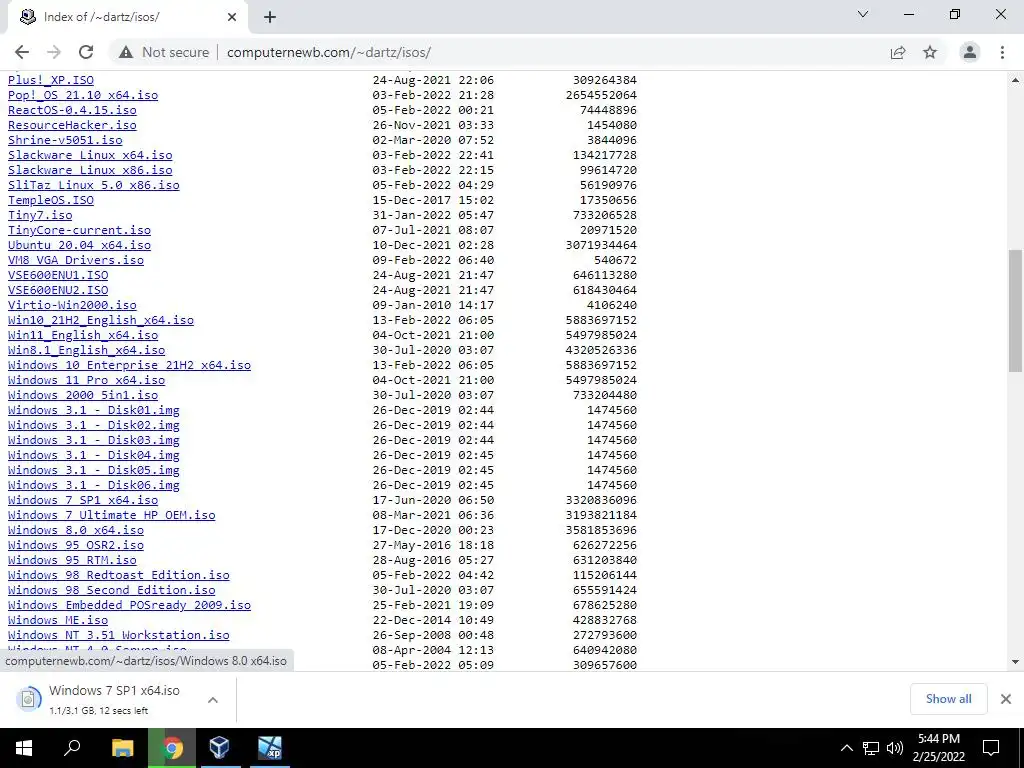Open Pop!_OS 21.10 x64.iso link
Screen dimensions: 1024x768
83,95
